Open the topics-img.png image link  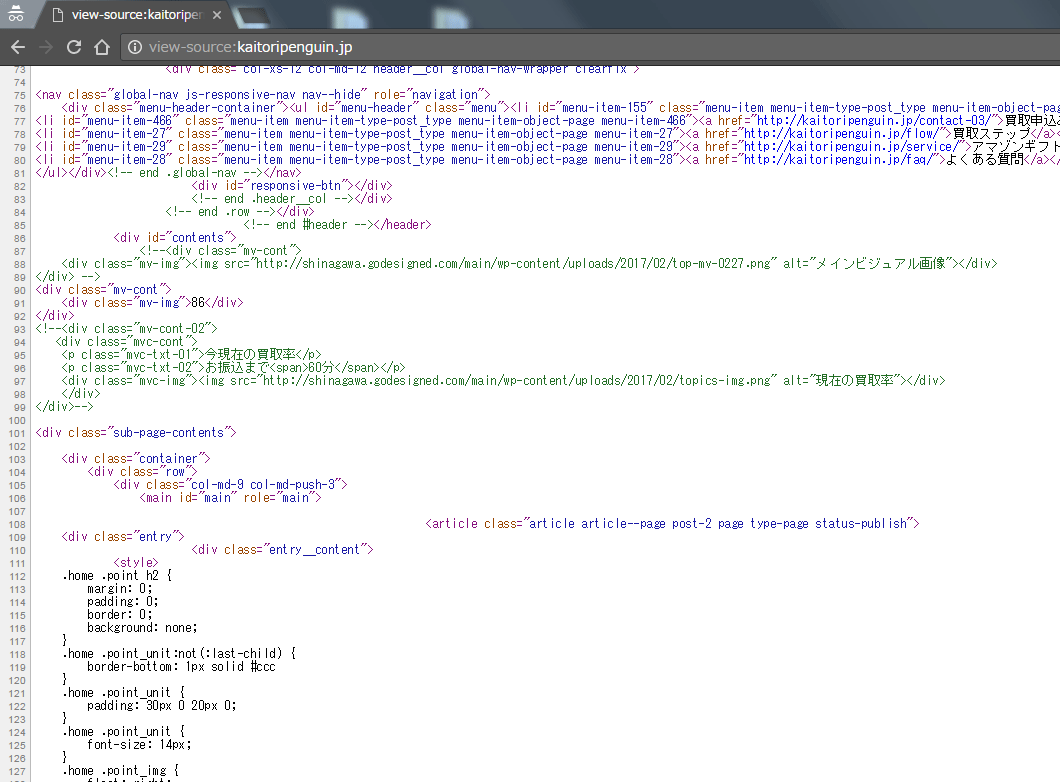(x=516, y=381)
